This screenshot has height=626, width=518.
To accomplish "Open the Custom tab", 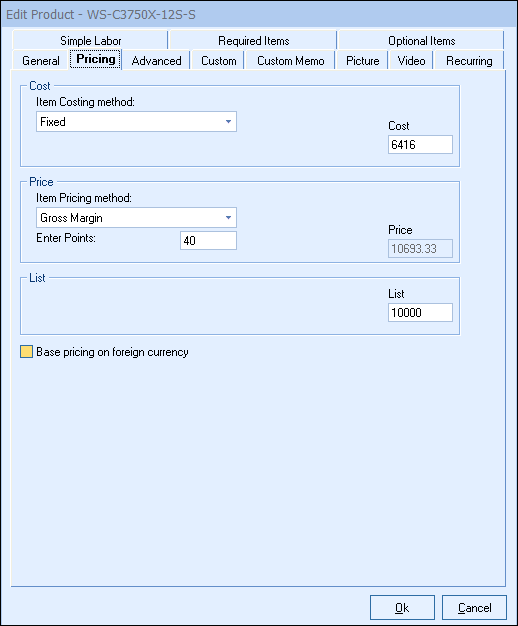I will coord(218,61).
